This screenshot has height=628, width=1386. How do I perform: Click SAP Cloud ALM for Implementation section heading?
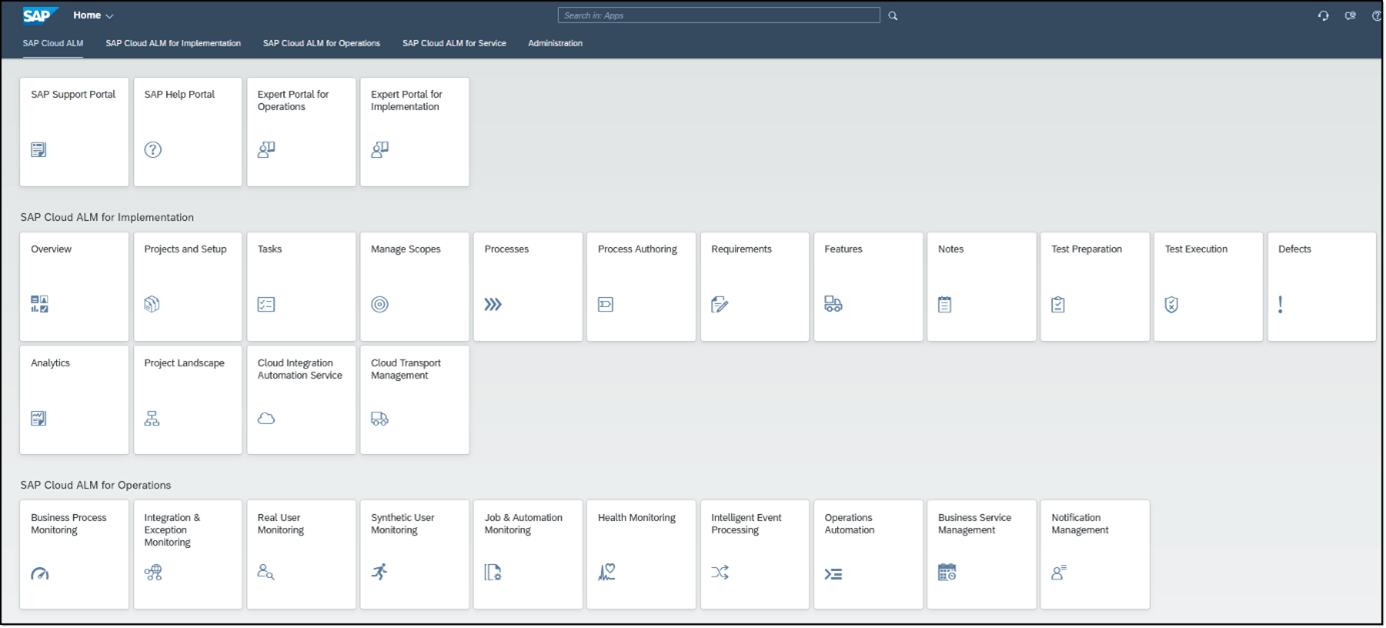[x=107, y=217]
